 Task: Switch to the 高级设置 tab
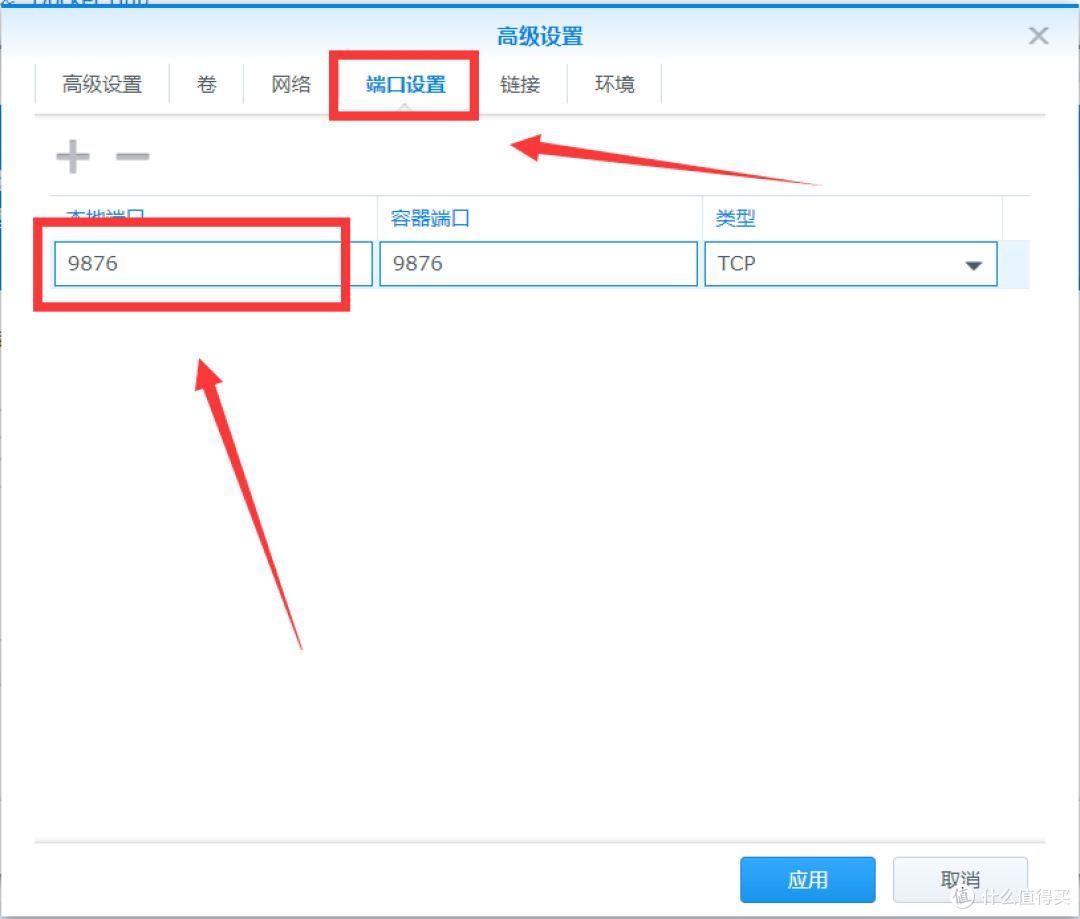(x=101, y=84)
